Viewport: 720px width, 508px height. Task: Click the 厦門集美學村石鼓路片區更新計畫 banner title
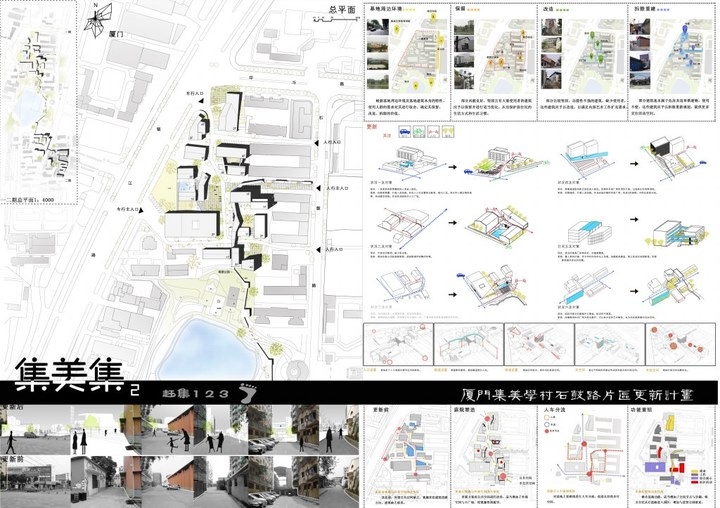coord(577,395)
